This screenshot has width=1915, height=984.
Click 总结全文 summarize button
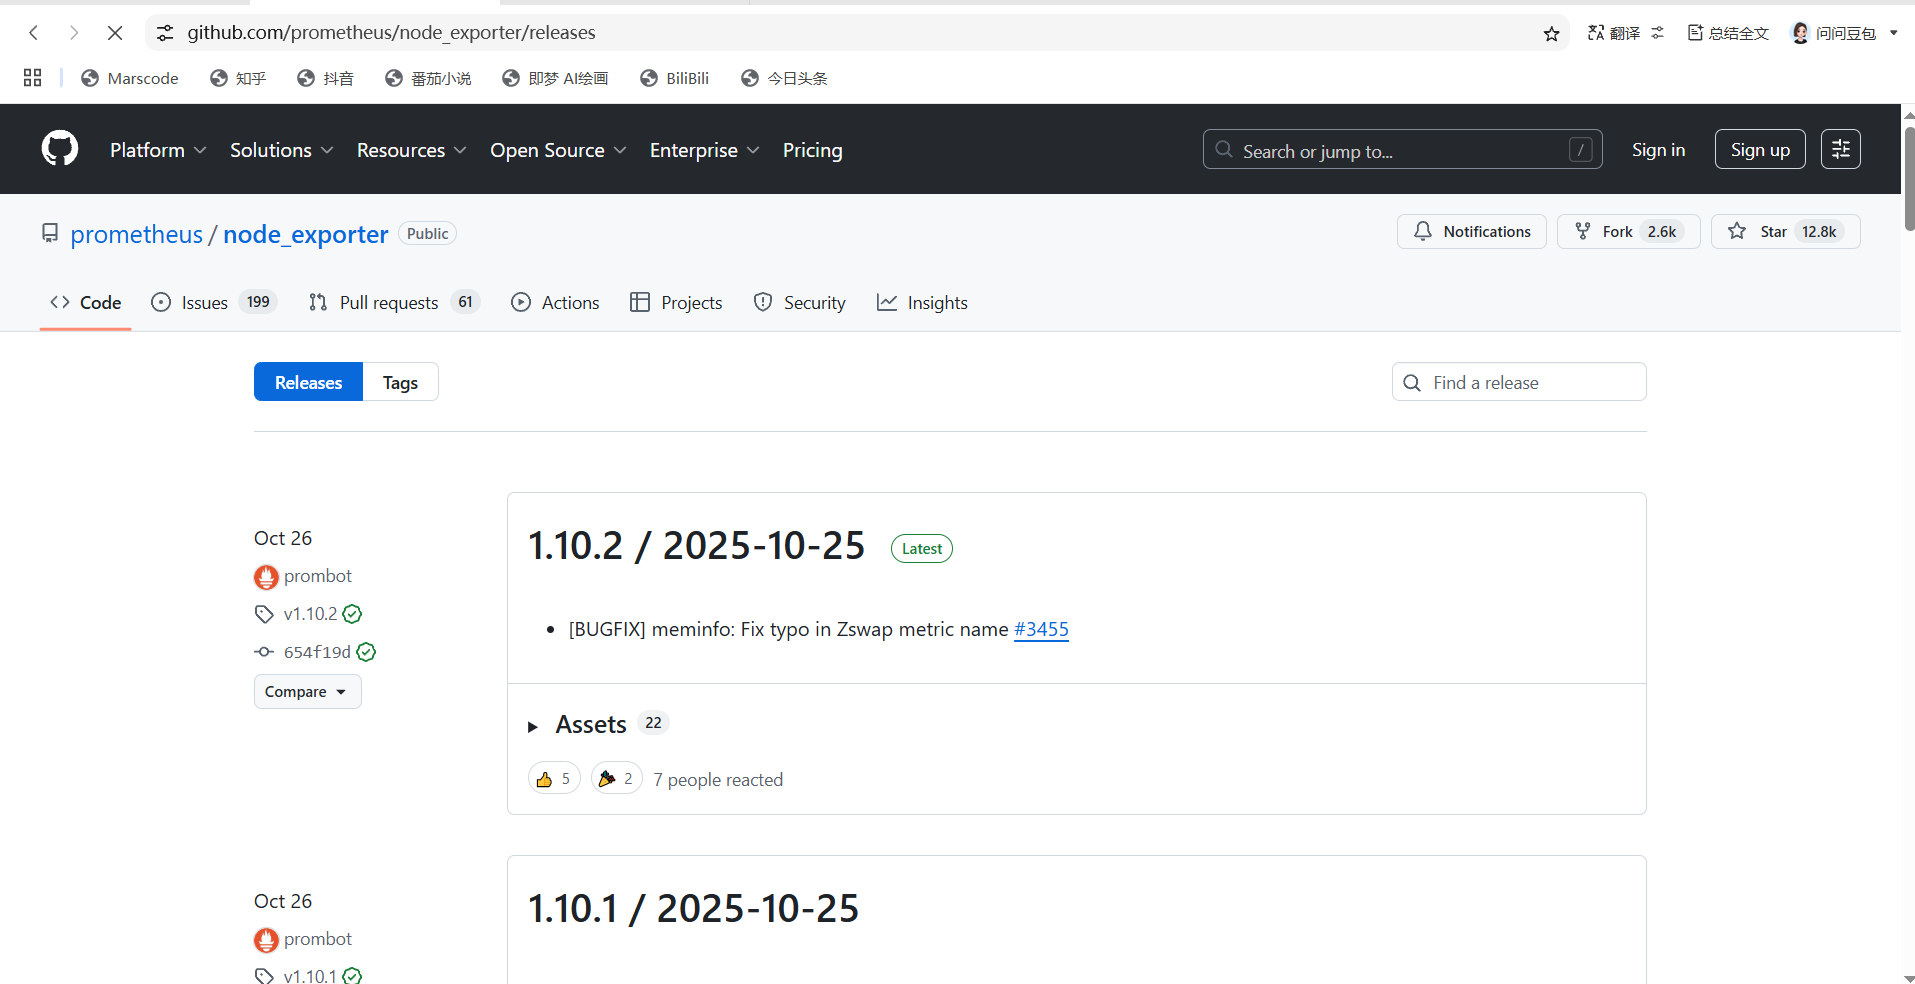point(1728,33)
